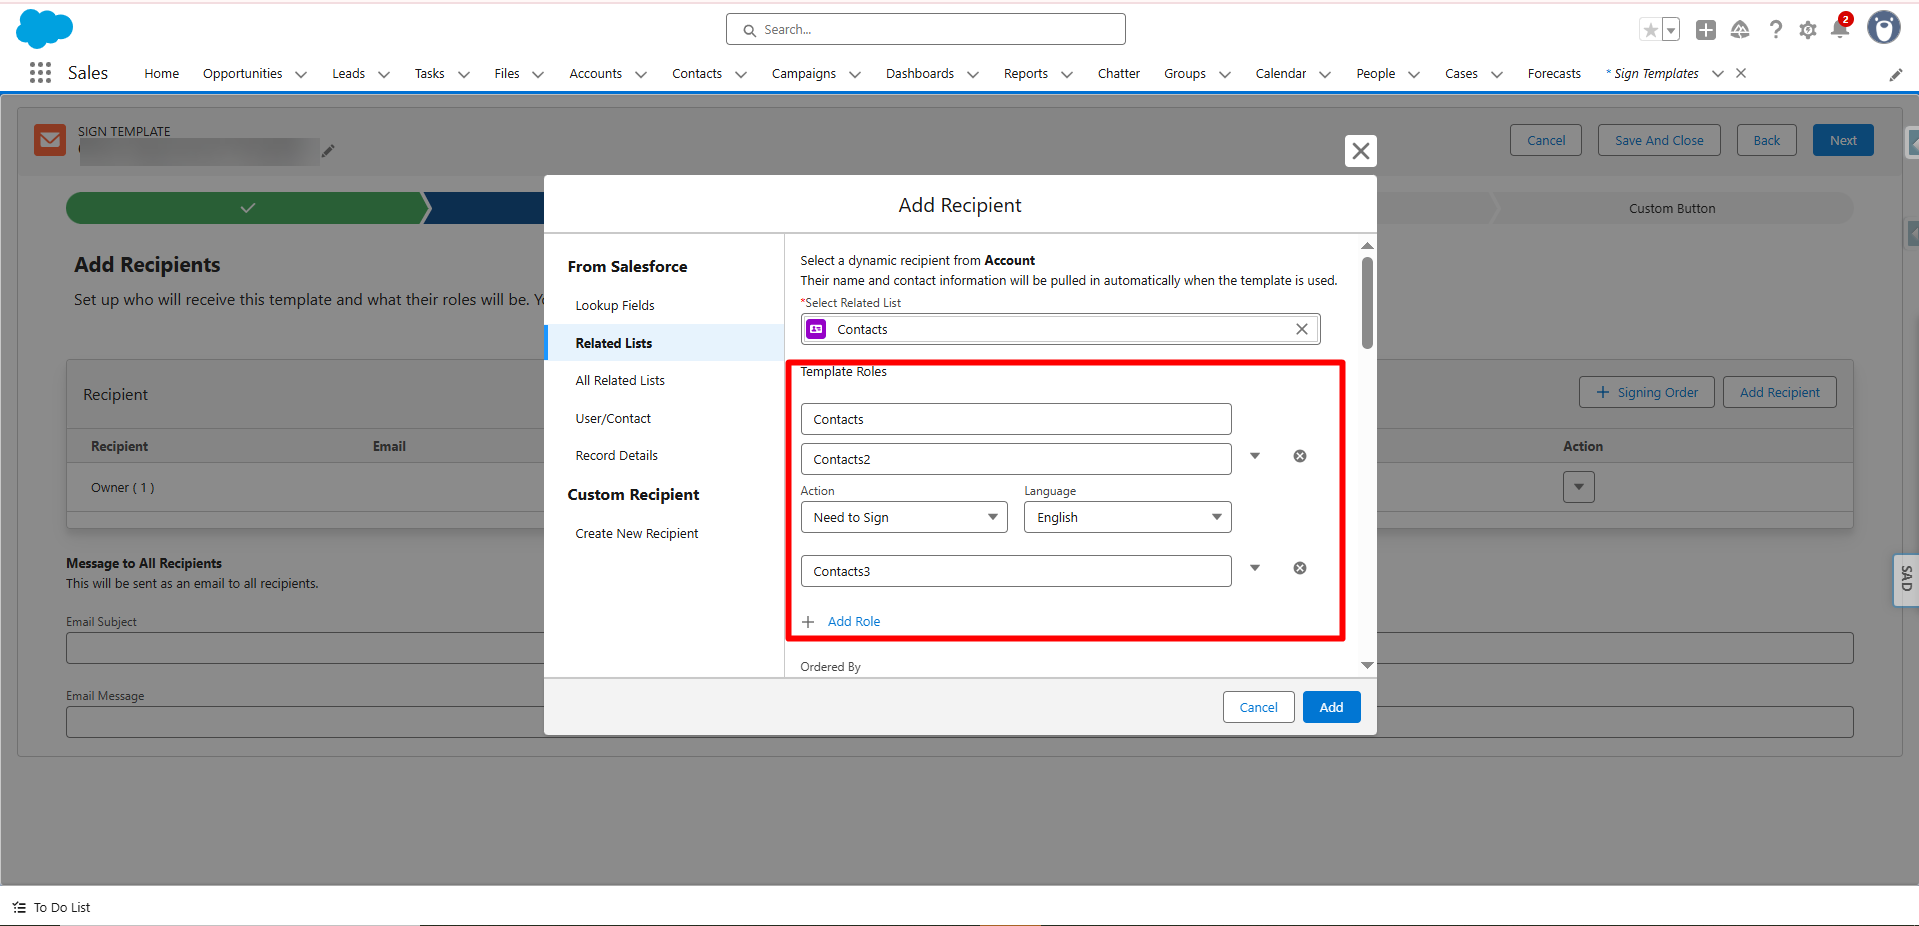The image size is (1919, 926).
Task: Remove the Contacts2 role with its delete icon
Action: 1299,456
